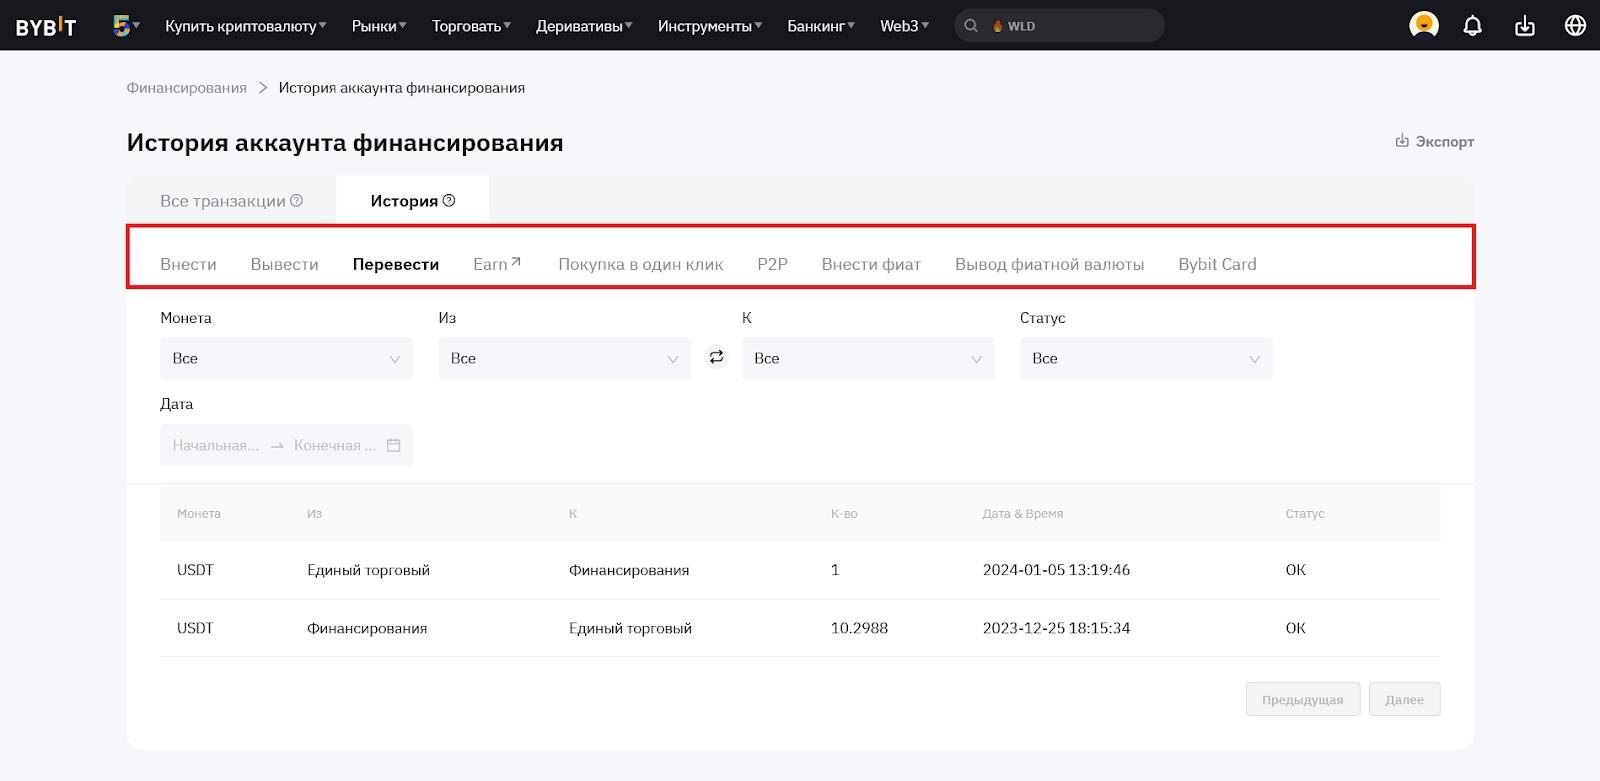Expand the Из account dropdown
The image size is (1600, 781).
(x=564, y=358)
